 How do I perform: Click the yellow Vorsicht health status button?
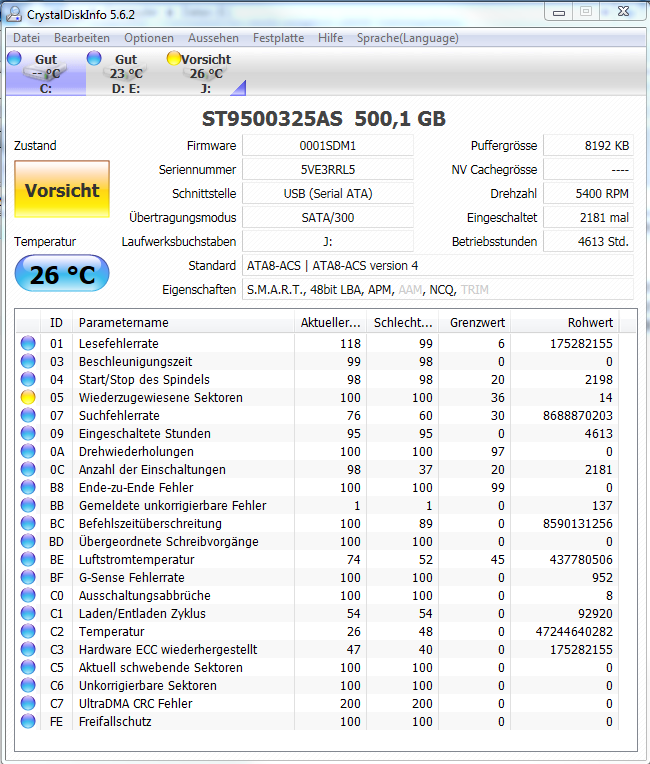point(62,189)
